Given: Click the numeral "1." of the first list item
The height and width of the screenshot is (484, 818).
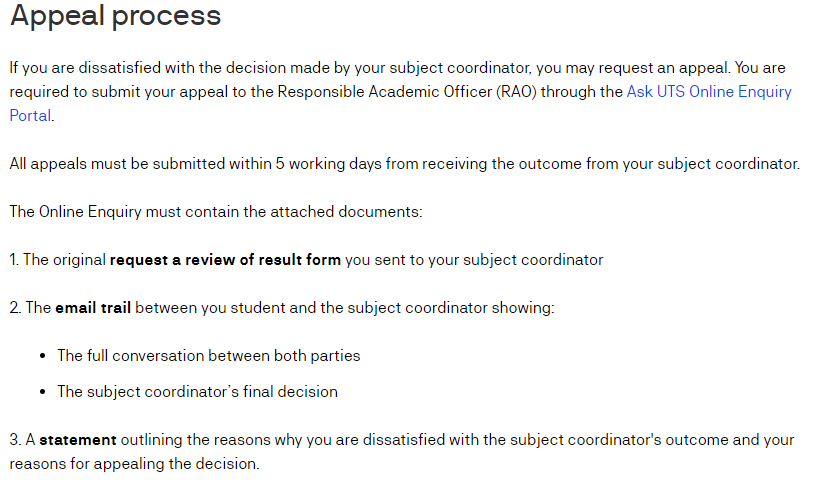Looking at the screenshot, I should click(14, 260).
